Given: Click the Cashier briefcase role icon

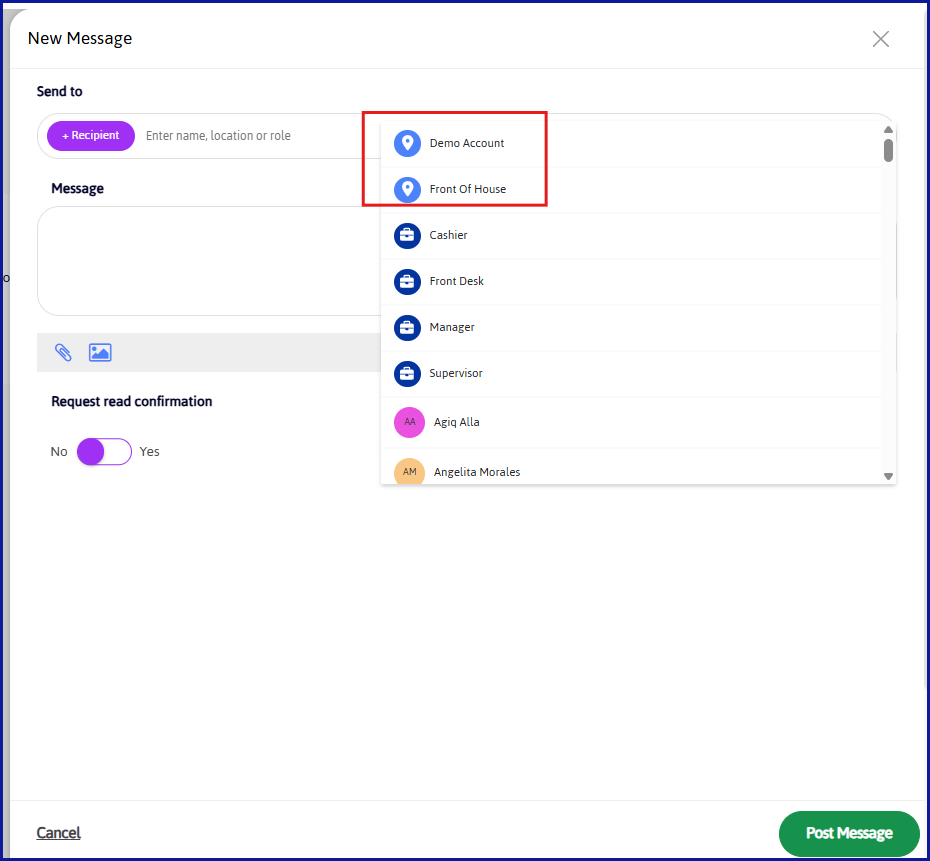Looking at the screenshot, I should point(407,235).
